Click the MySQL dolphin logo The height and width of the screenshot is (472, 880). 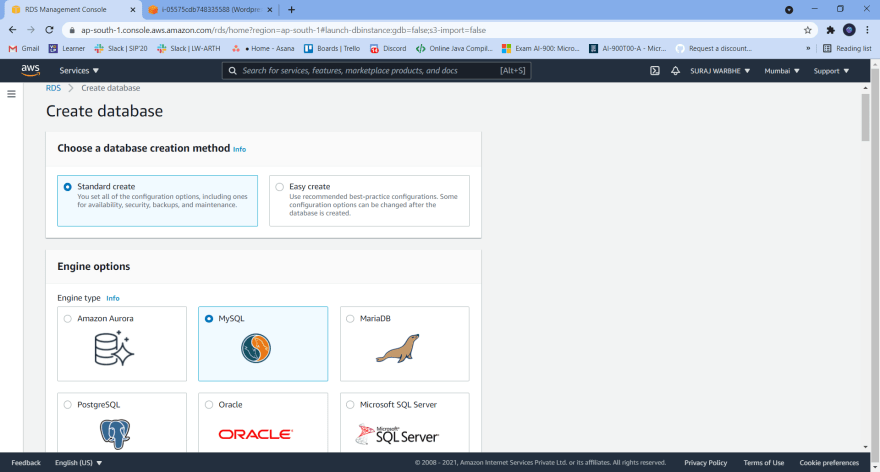[x=256, y=348]
